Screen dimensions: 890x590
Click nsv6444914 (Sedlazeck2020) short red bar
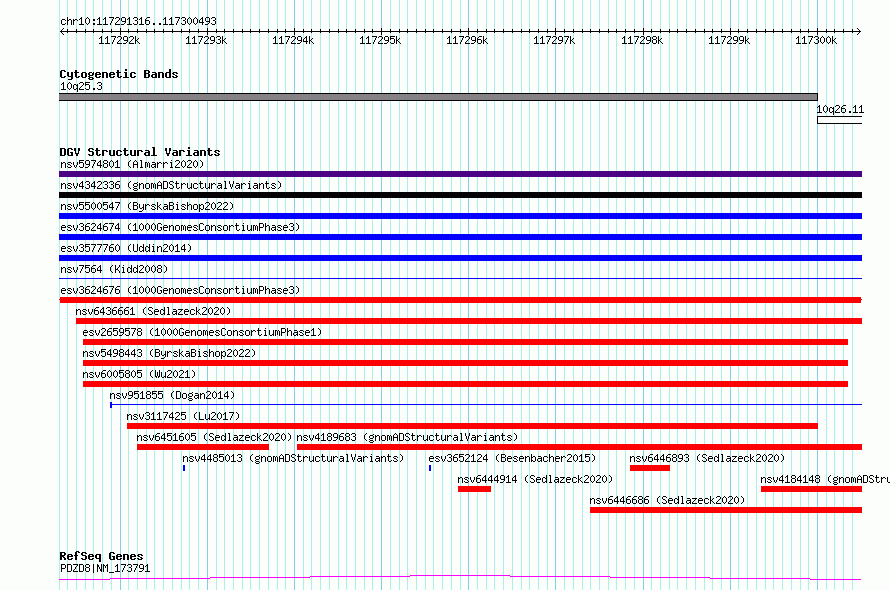475,489
